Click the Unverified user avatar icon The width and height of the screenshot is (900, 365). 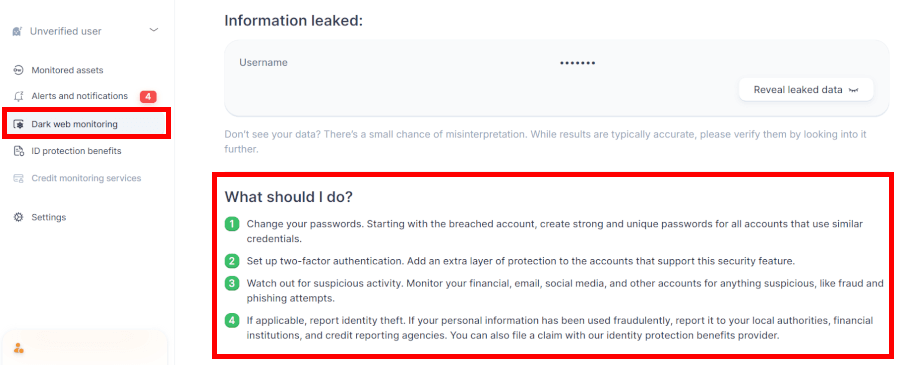tap(17, 32)
